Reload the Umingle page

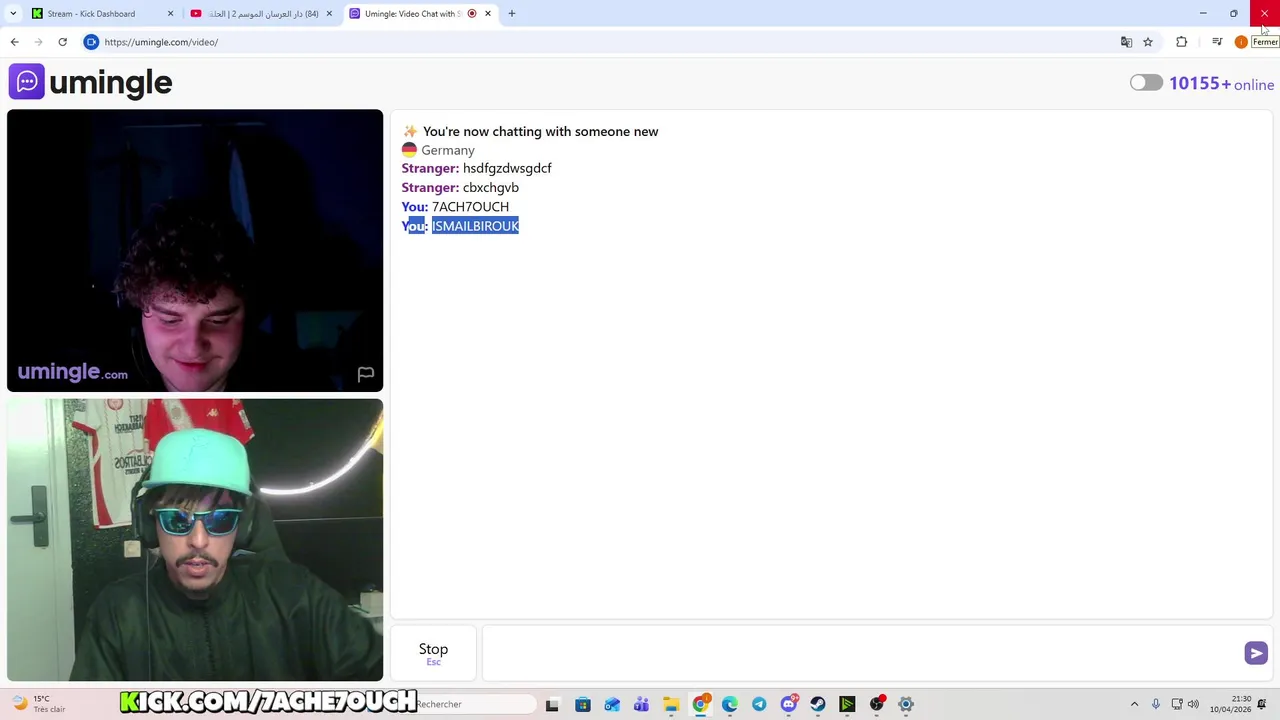(62, 42)
